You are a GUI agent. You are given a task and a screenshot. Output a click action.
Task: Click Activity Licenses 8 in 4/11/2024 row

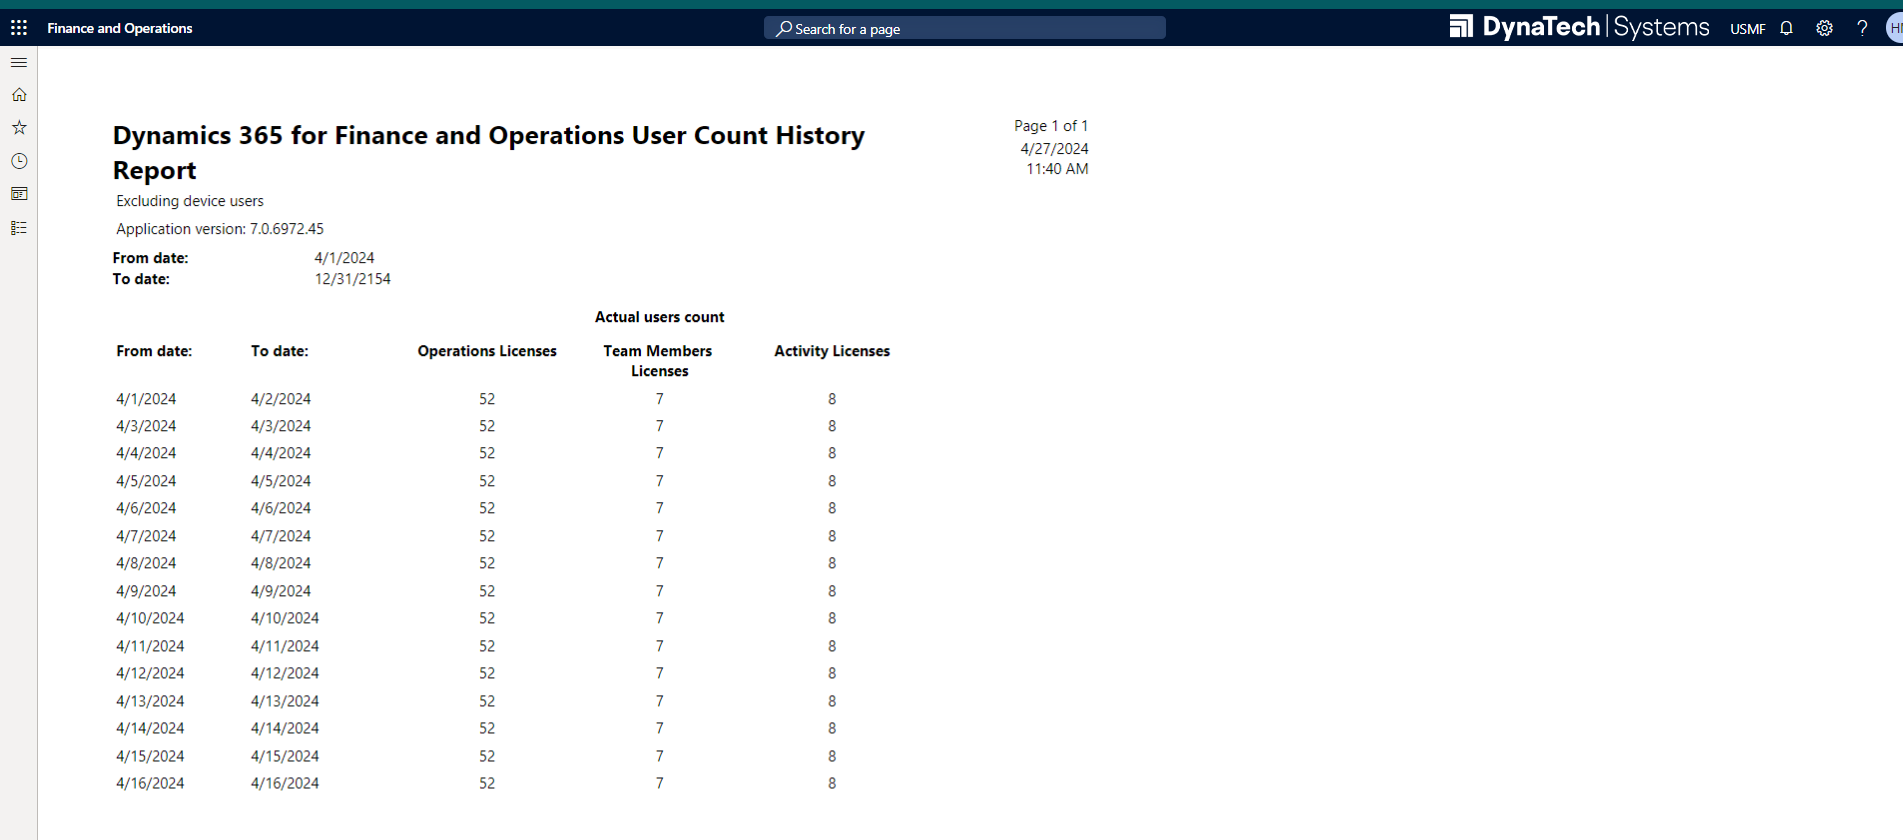(832, 646)
